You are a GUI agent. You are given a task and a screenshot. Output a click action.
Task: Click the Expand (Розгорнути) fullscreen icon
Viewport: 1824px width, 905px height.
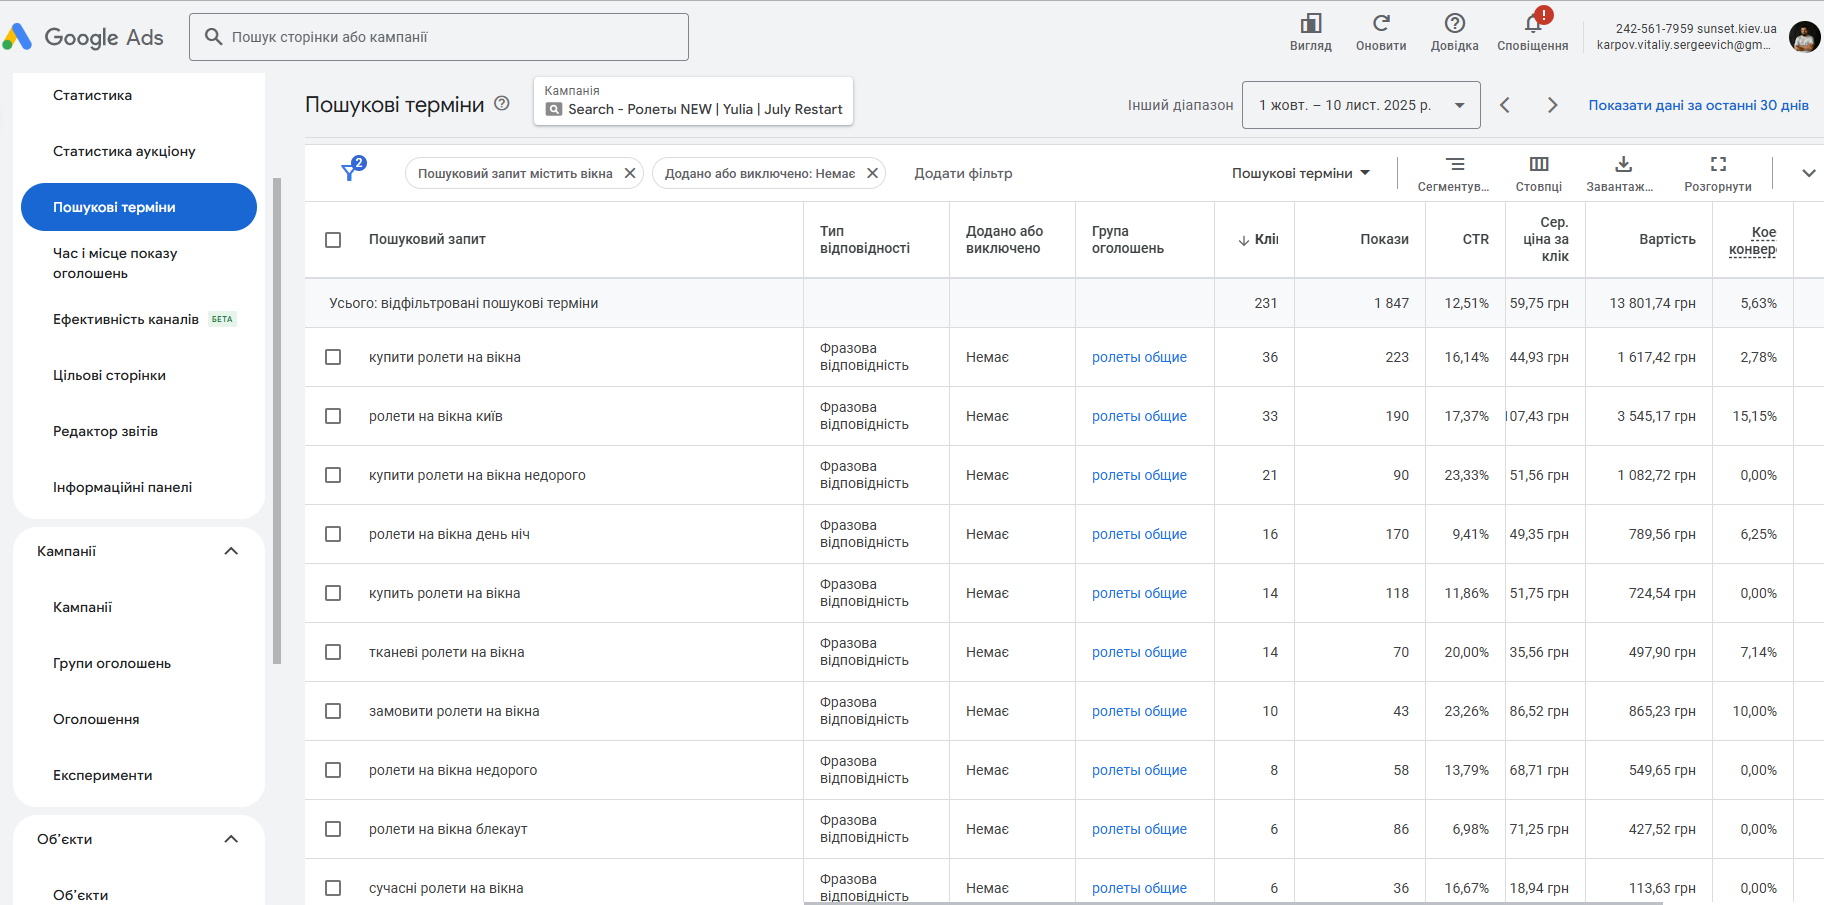point(1718,164)
